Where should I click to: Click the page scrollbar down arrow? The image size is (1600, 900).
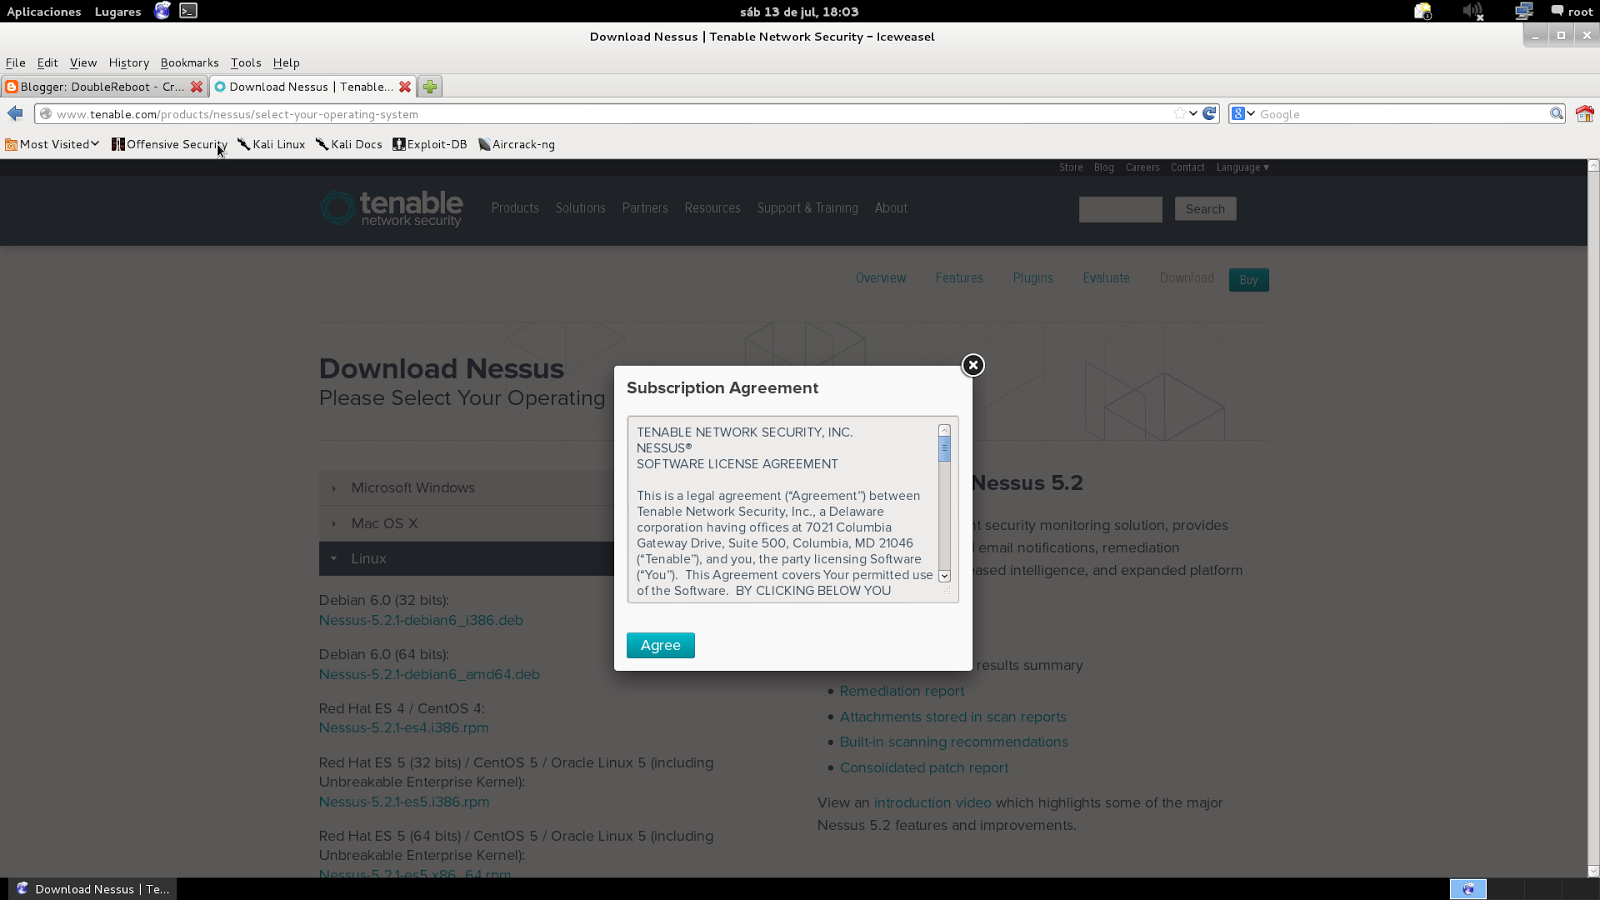click(1593, 871)
